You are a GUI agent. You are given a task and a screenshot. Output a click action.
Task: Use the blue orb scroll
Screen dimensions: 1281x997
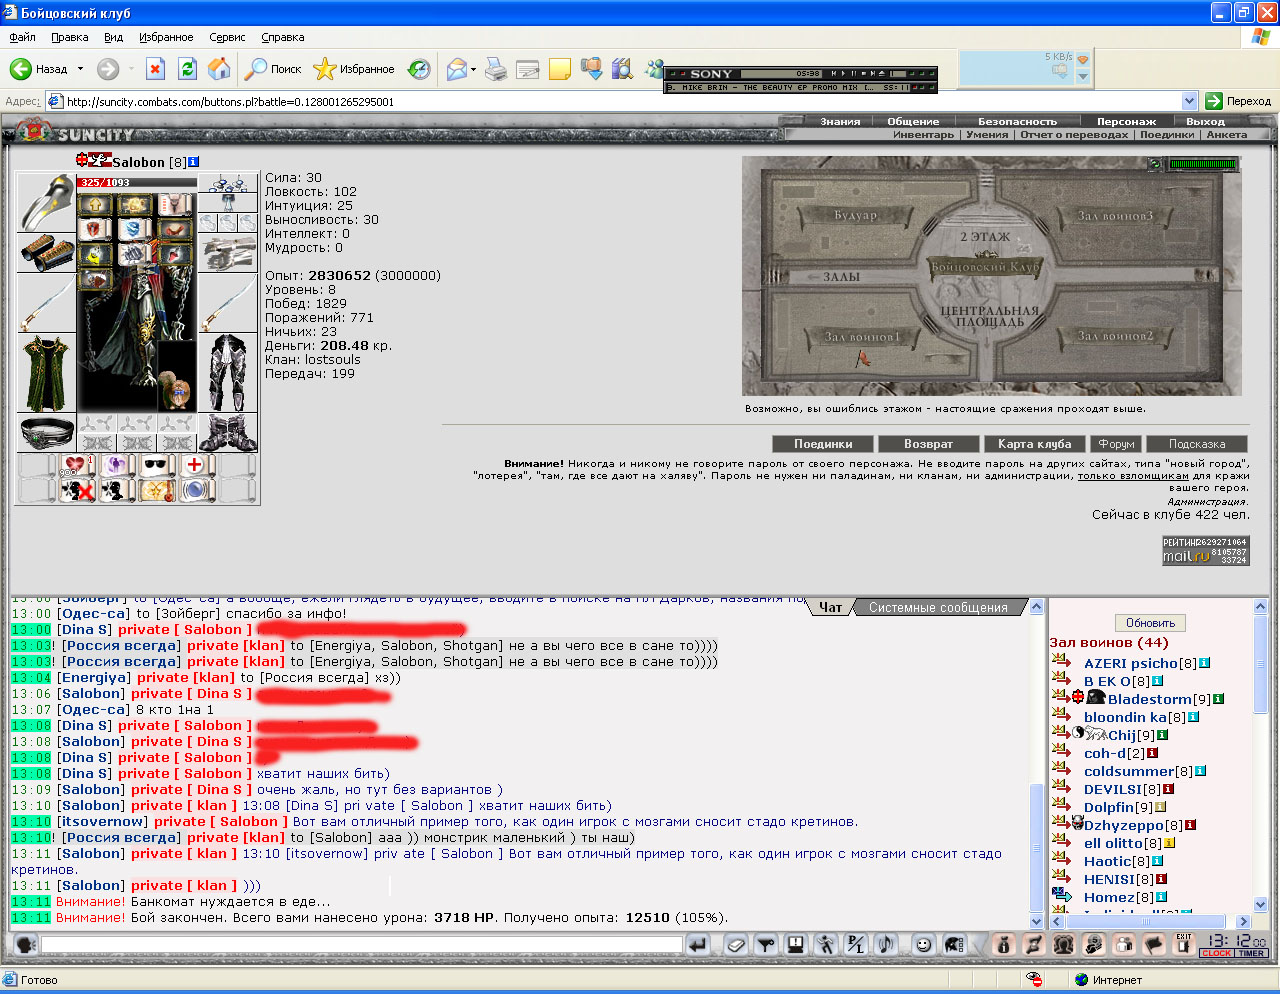(195, 490)
